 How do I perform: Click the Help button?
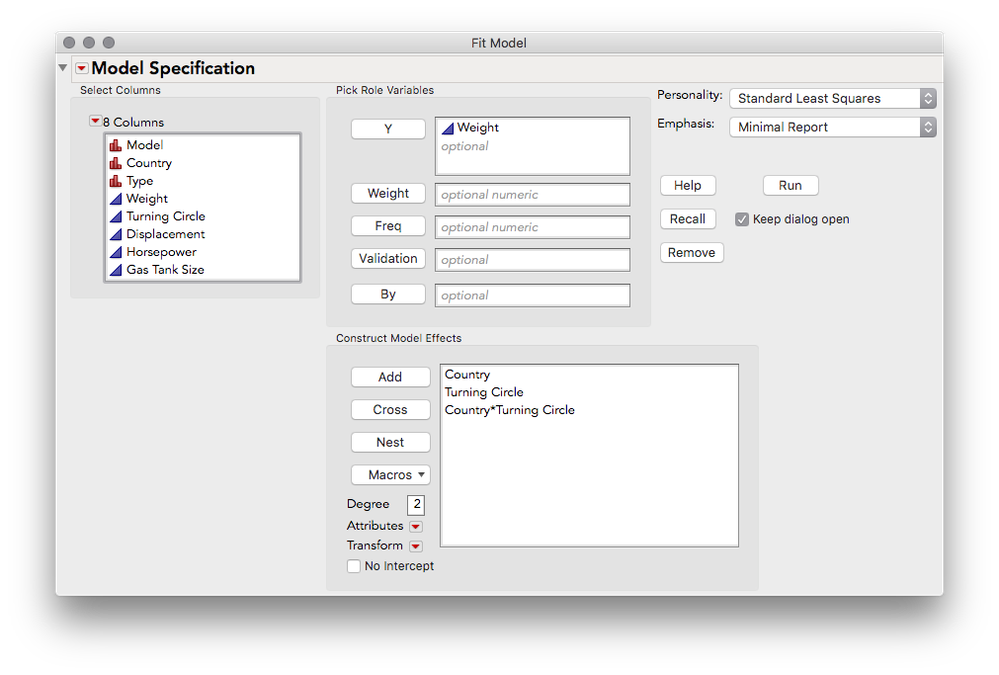[x=688, y=185]
